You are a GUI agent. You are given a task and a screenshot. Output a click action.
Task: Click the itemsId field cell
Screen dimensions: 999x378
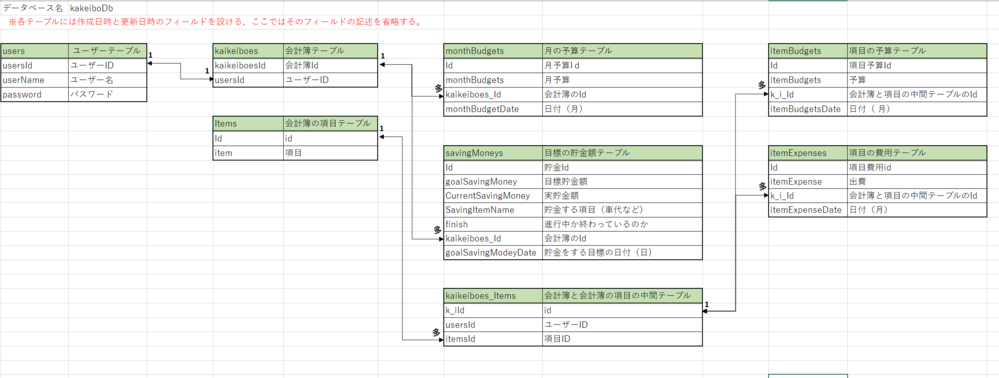[492, 339]
